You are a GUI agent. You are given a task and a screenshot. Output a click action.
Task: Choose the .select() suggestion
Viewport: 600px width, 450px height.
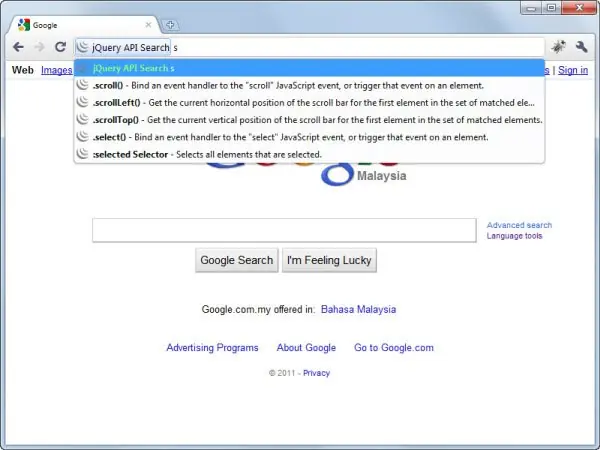point(309,137)
